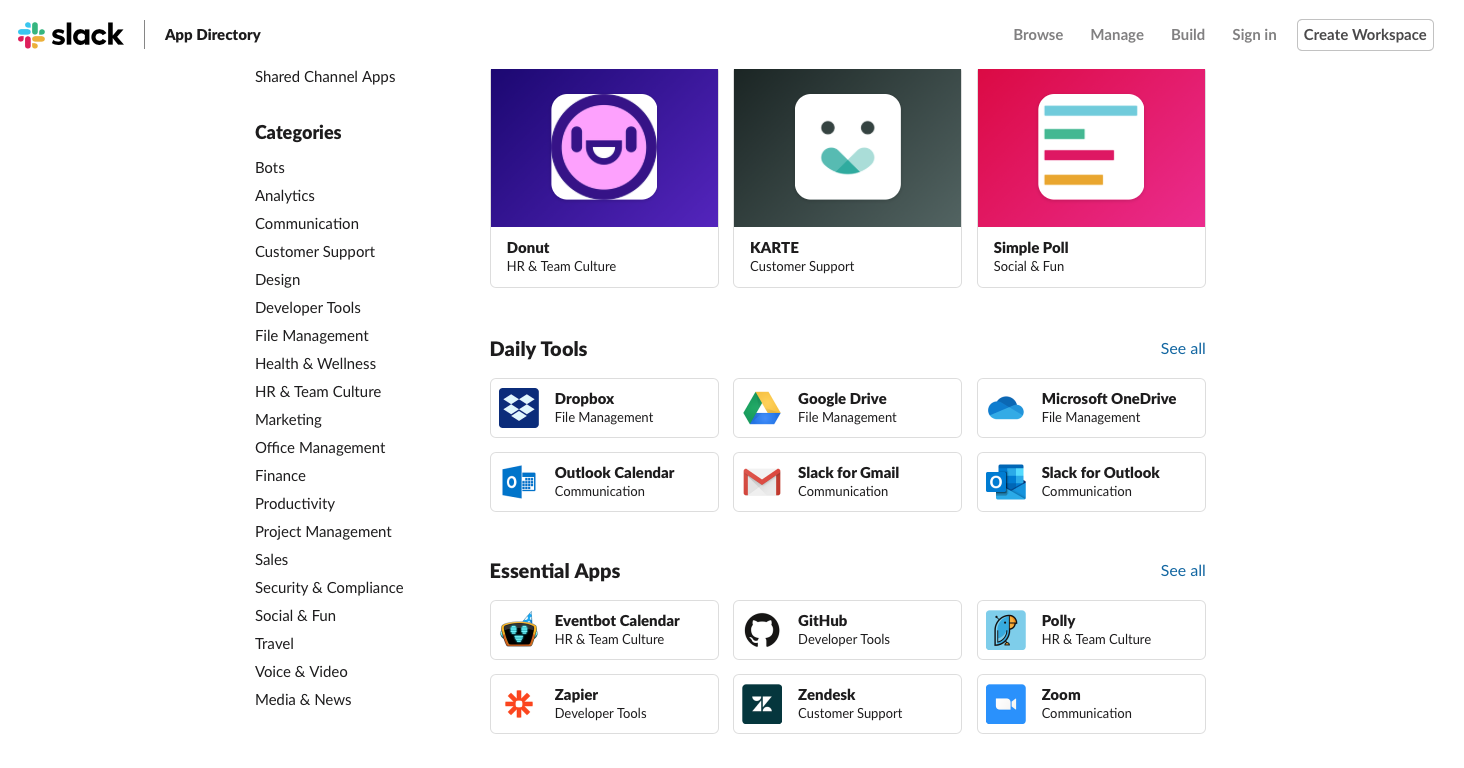This screenshot has height=768, width=1464.
Task: Click the Slack for Gmail icon
Action: [x=762, y=482]
